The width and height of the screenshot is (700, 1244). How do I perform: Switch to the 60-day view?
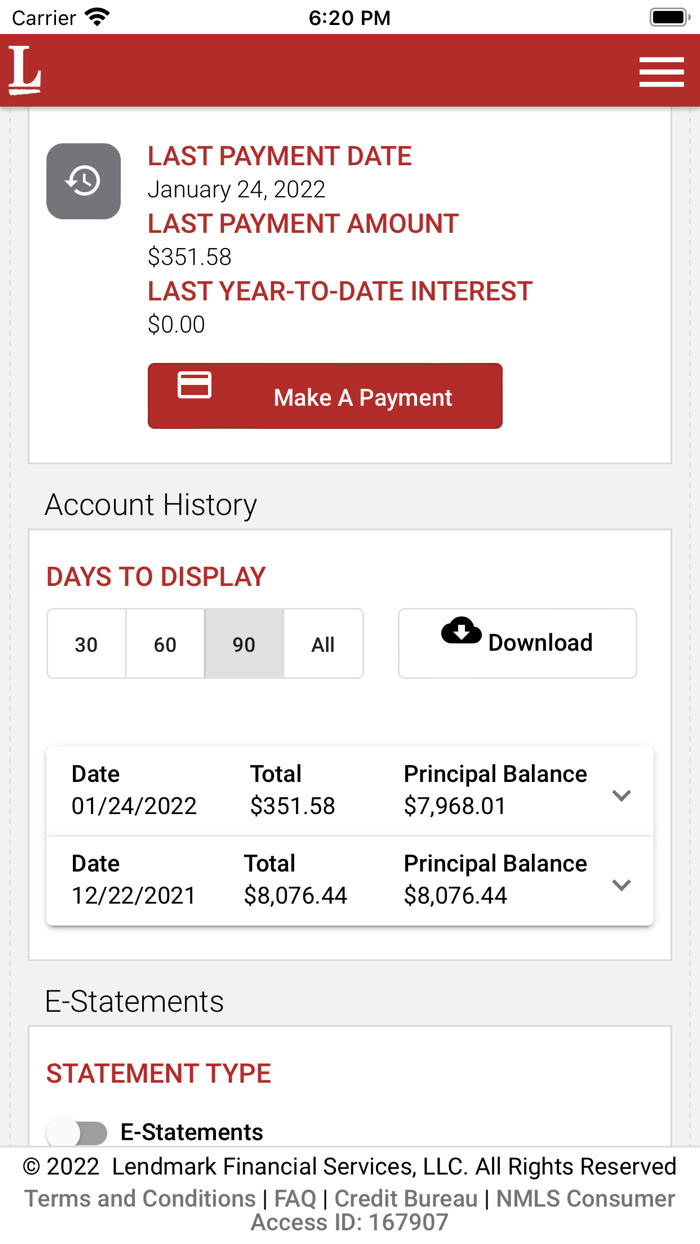pos(164,644)
